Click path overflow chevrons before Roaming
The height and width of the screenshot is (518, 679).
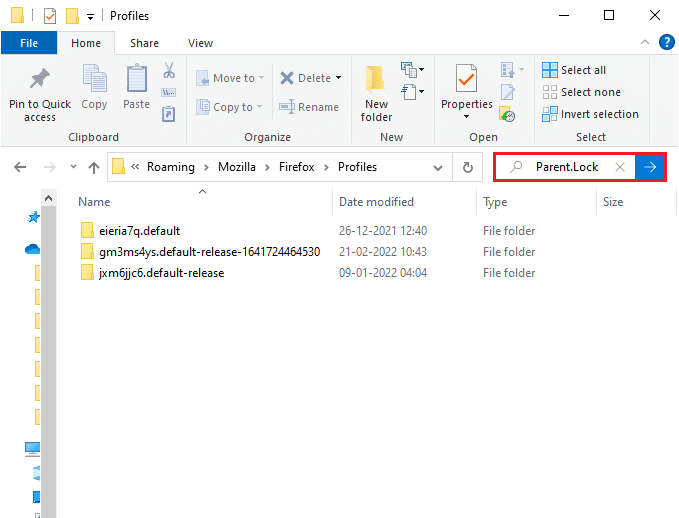pos(135,167)
